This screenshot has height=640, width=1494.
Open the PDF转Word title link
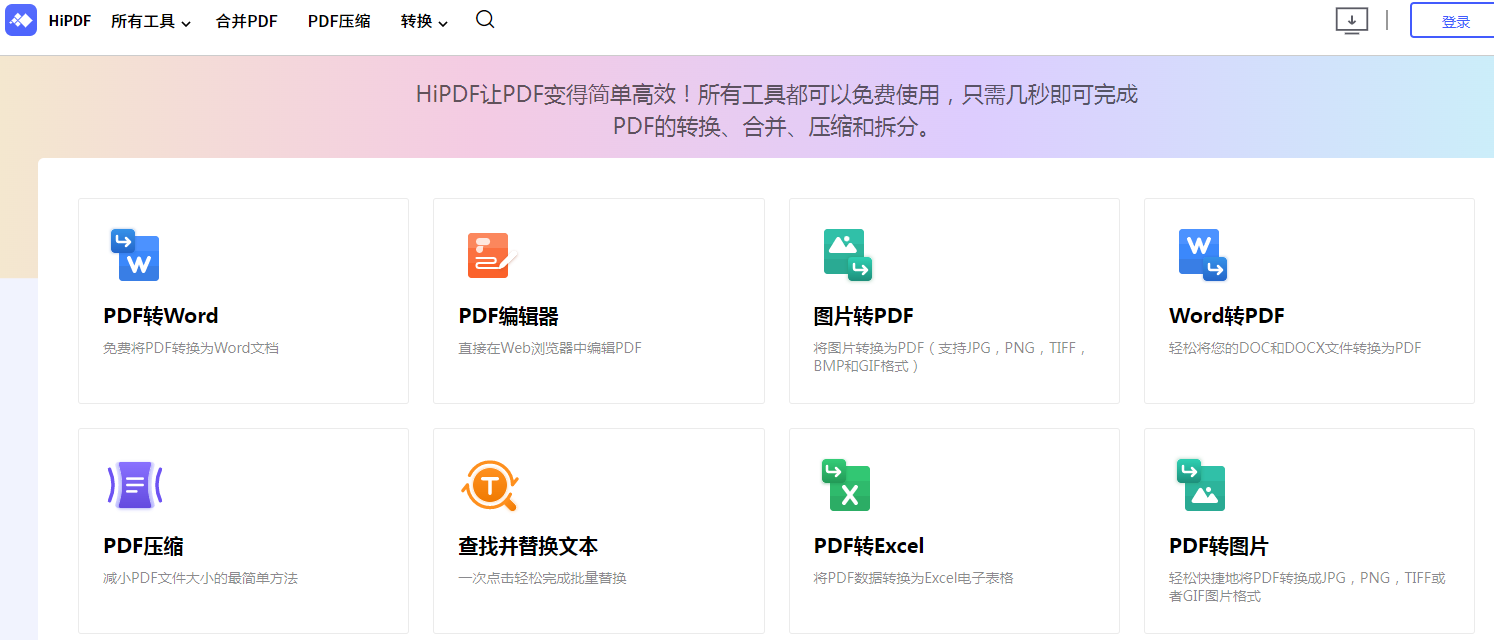160,315
